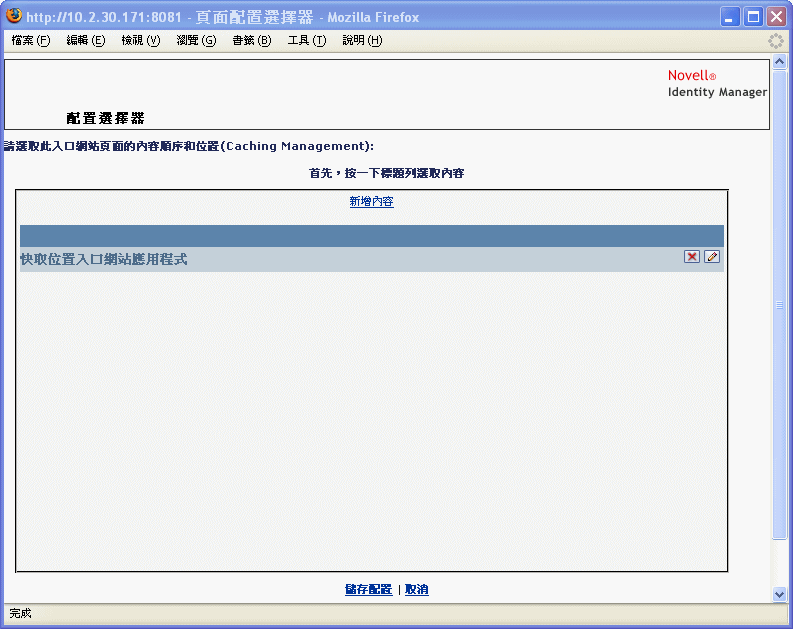The height and width of the screenshot is (629, 793).
Task: Click the scrollbar up arrow
Action: pos(779,62)
